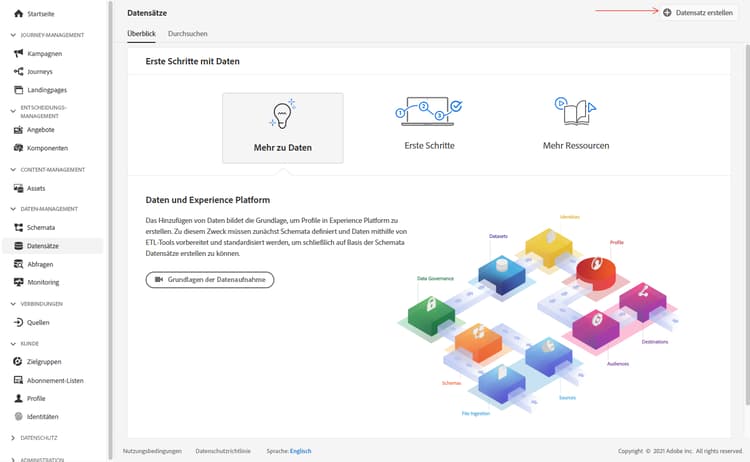Switch to the Durchsuchen tab
This screenshot has width=750, height=462.
point(188,33)
